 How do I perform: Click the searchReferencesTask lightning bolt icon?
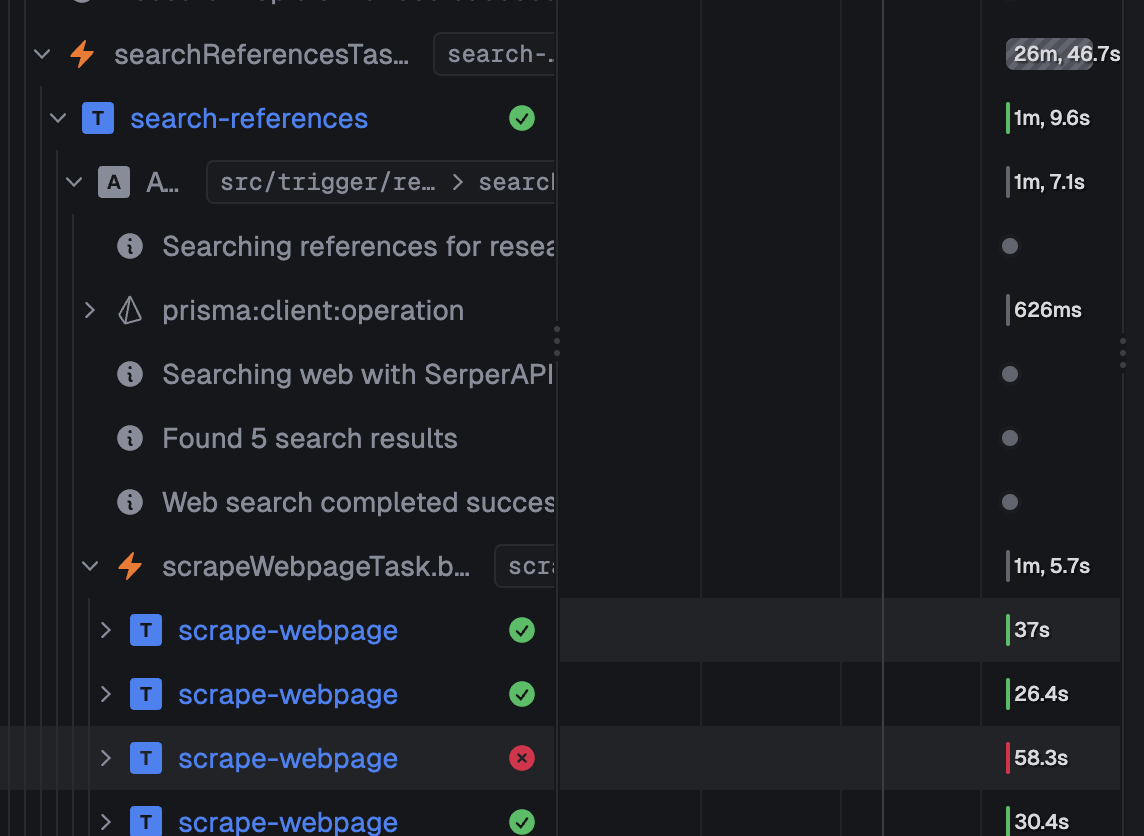tap(82, 54)
